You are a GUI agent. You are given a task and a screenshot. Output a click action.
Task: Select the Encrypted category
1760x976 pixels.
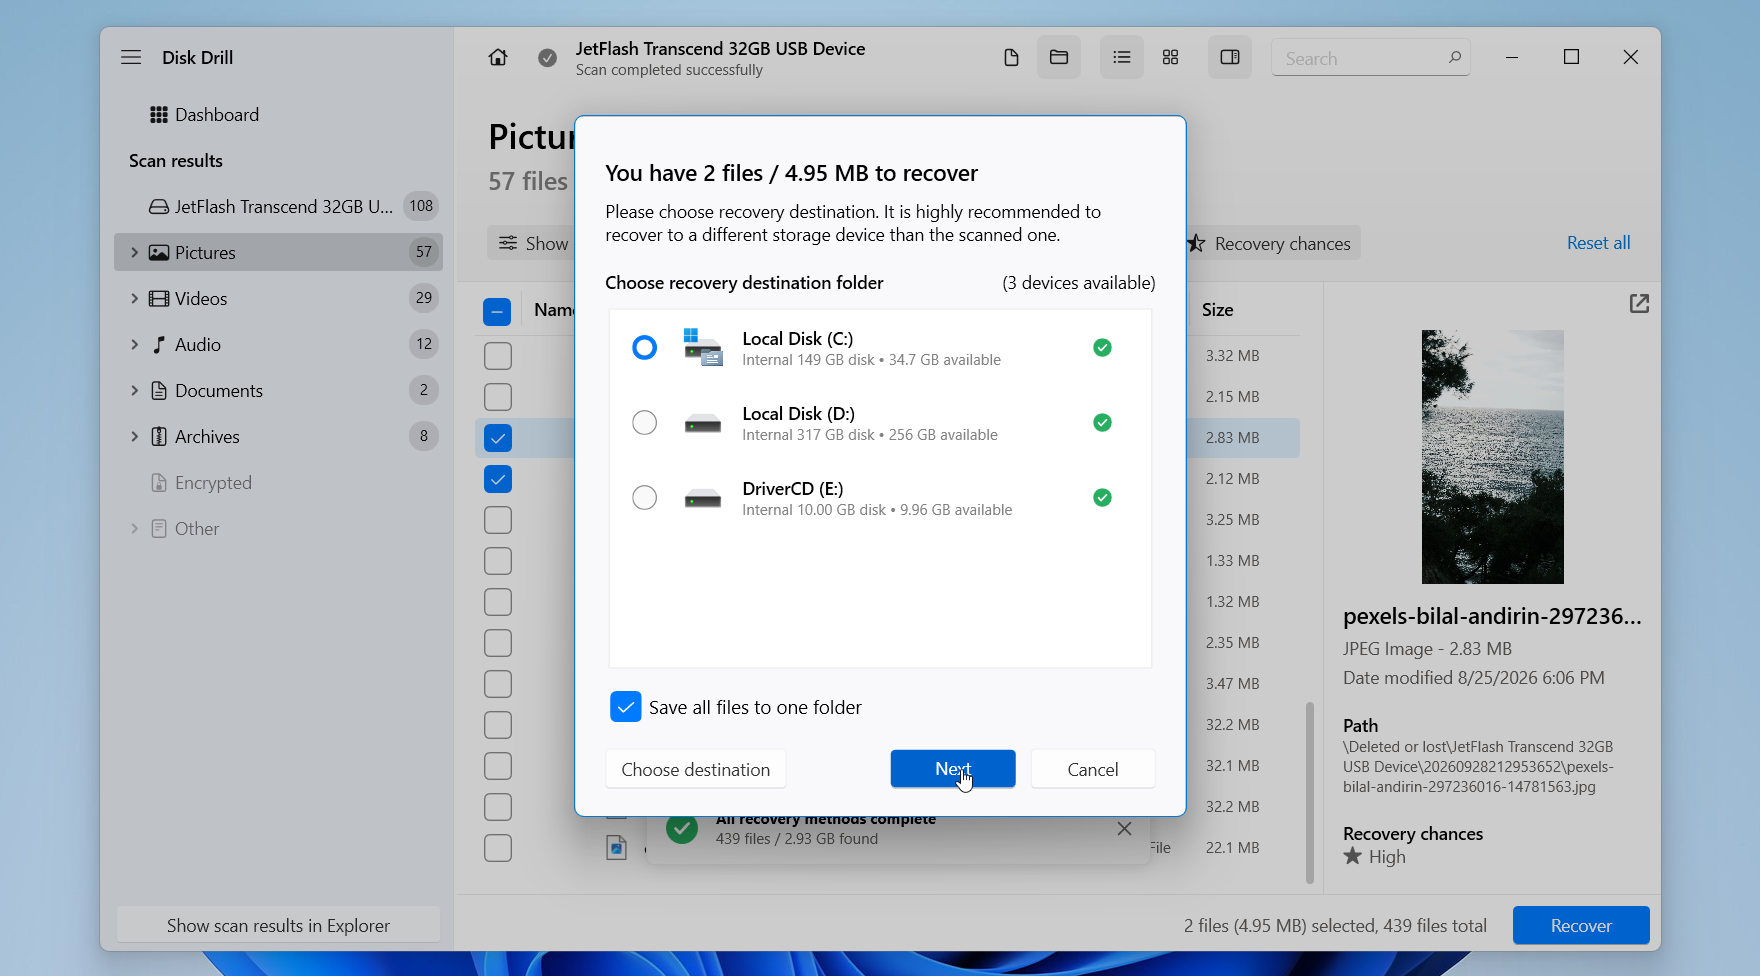[279, 482]
